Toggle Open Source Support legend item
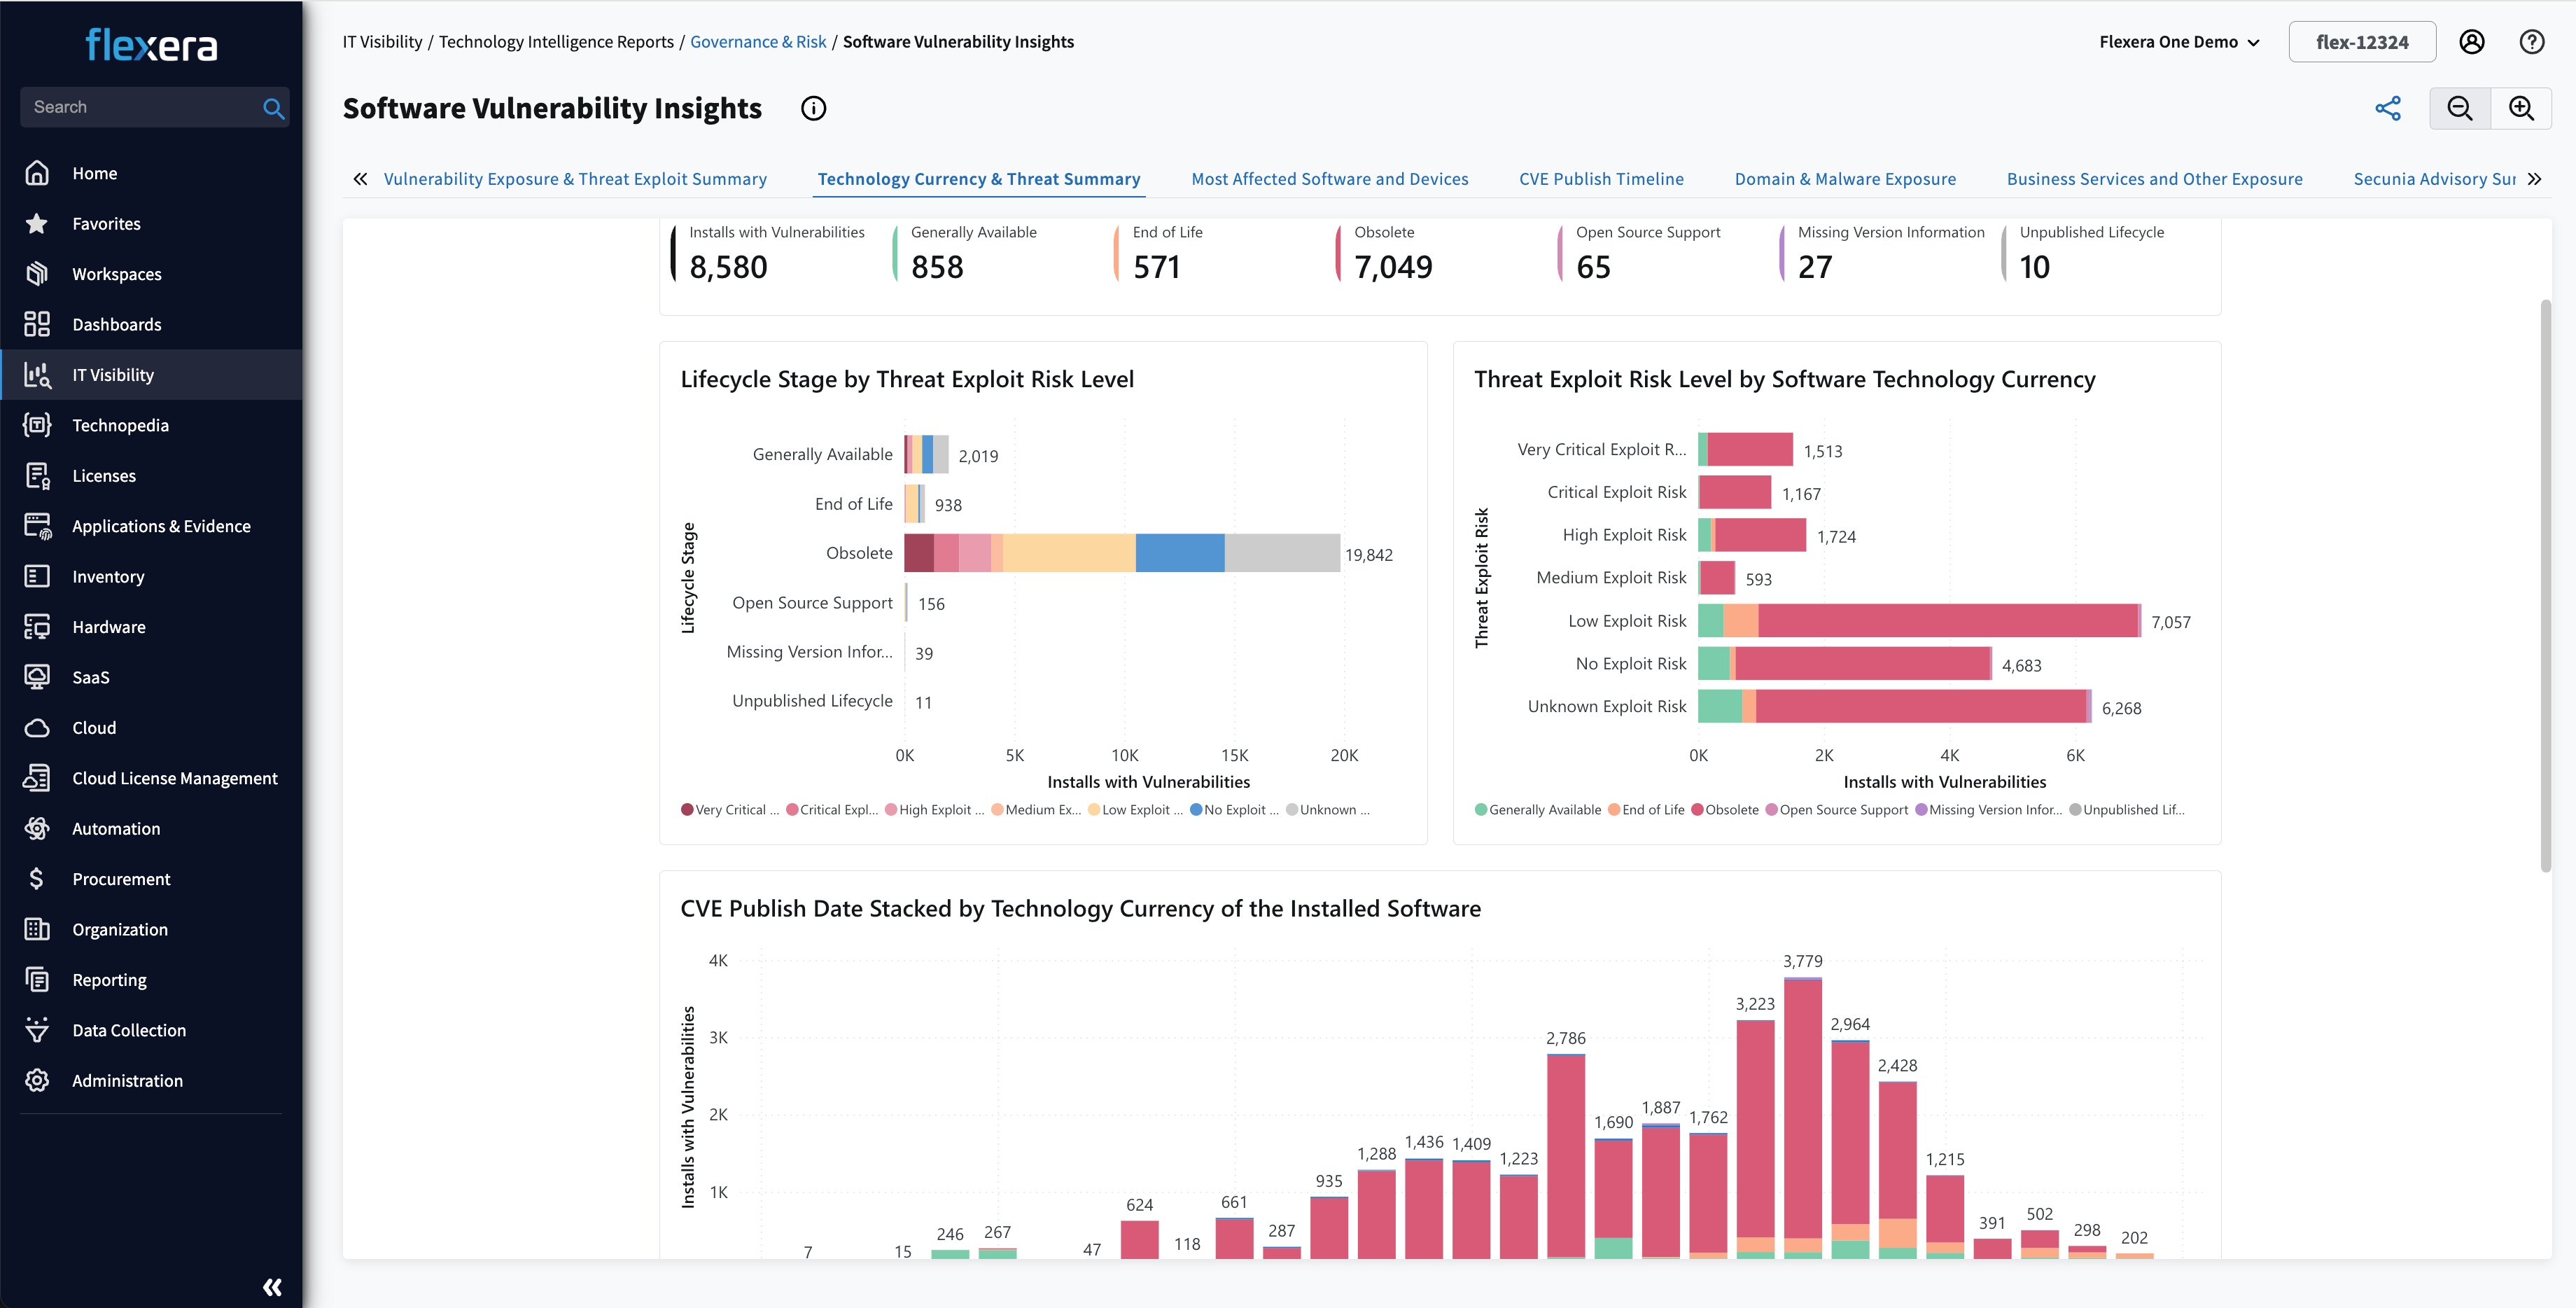This screenshot has width=2576, height=1308. pos(1837,810)
